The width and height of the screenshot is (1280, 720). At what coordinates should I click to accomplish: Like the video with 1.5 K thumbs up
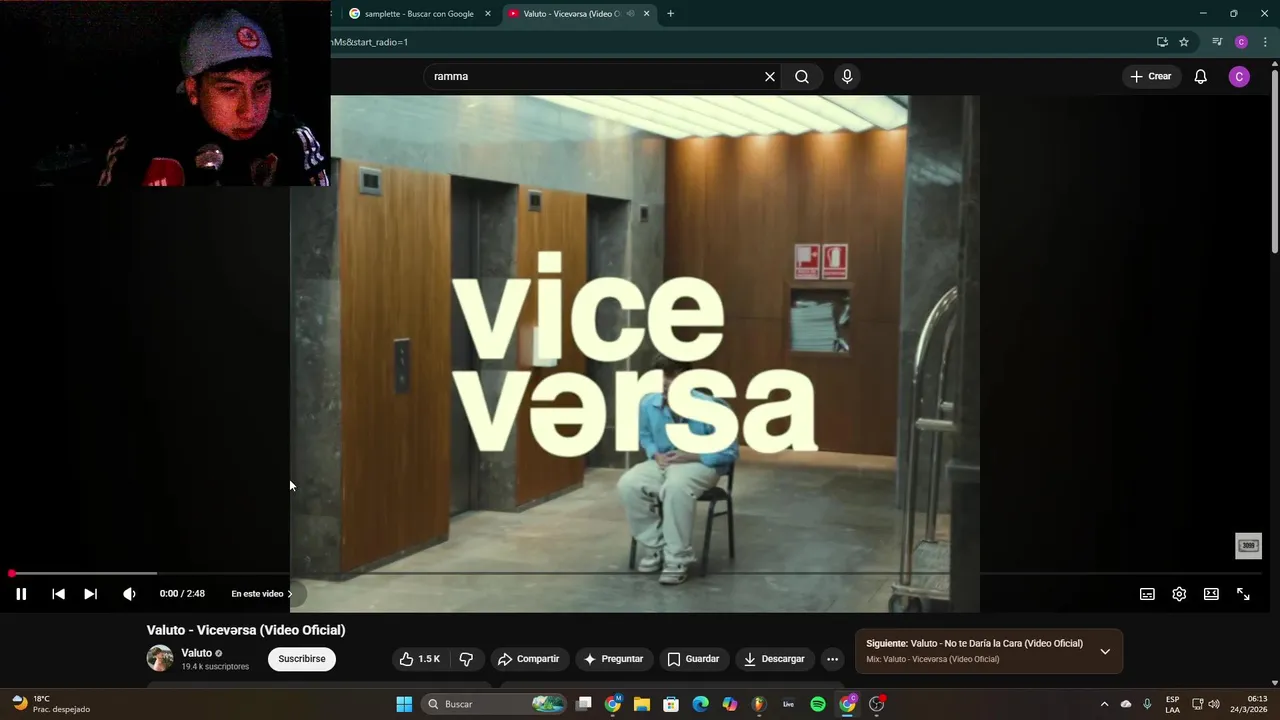click(419, 659)
